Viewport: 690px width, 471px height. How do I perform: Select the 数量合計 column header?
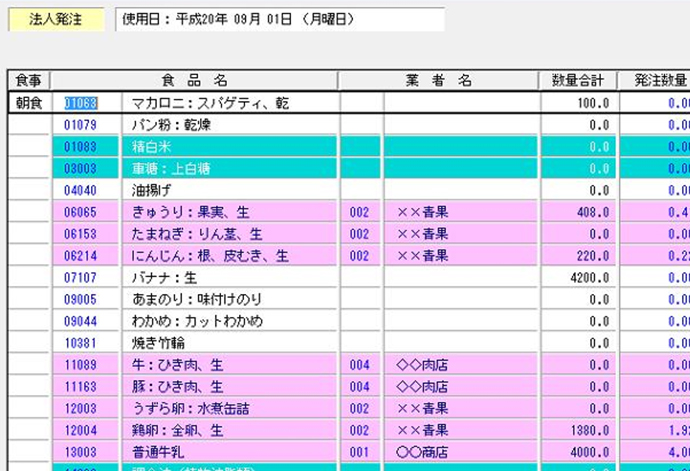point(578,81)
